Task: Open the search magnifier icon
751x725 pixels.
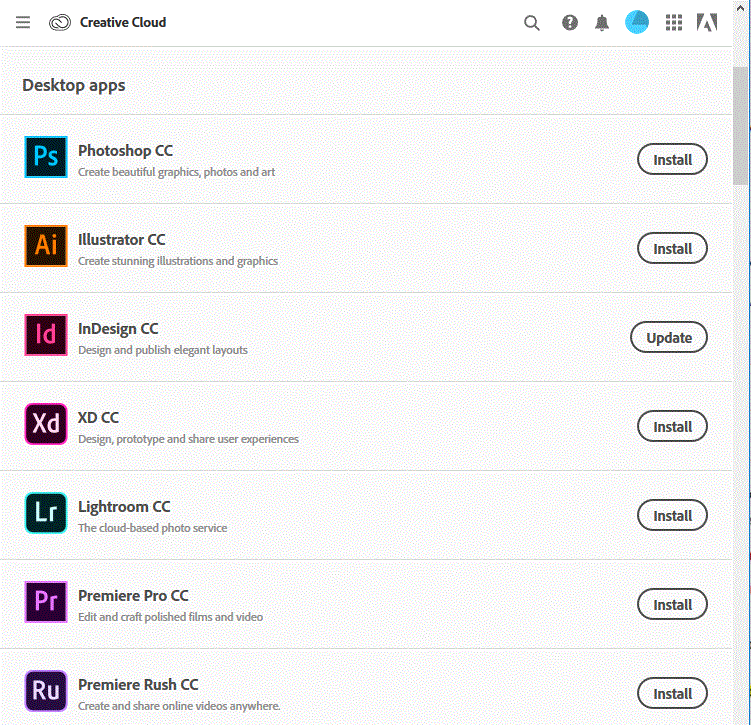Action: coord(532,22)
